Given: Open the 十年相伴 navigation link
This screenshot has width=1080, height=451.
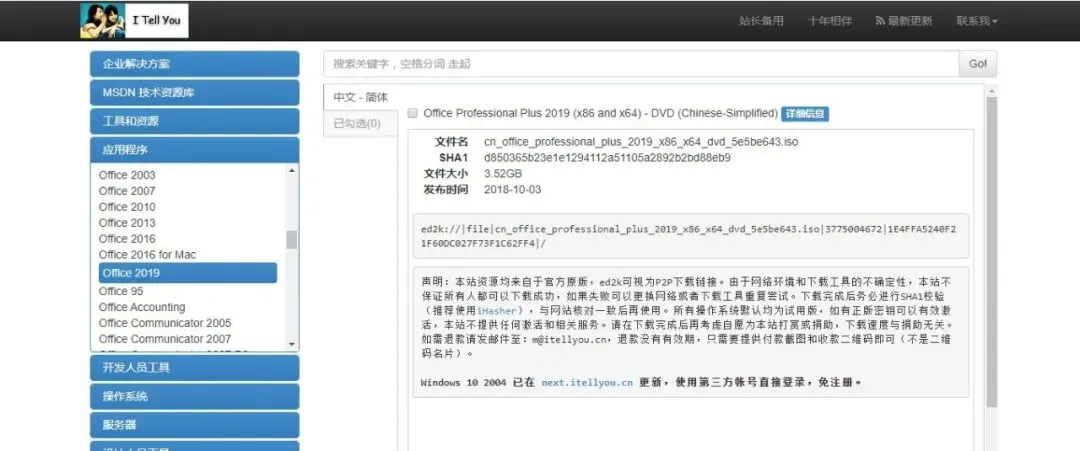Looking at the screenshot, I should pos(829,21).
